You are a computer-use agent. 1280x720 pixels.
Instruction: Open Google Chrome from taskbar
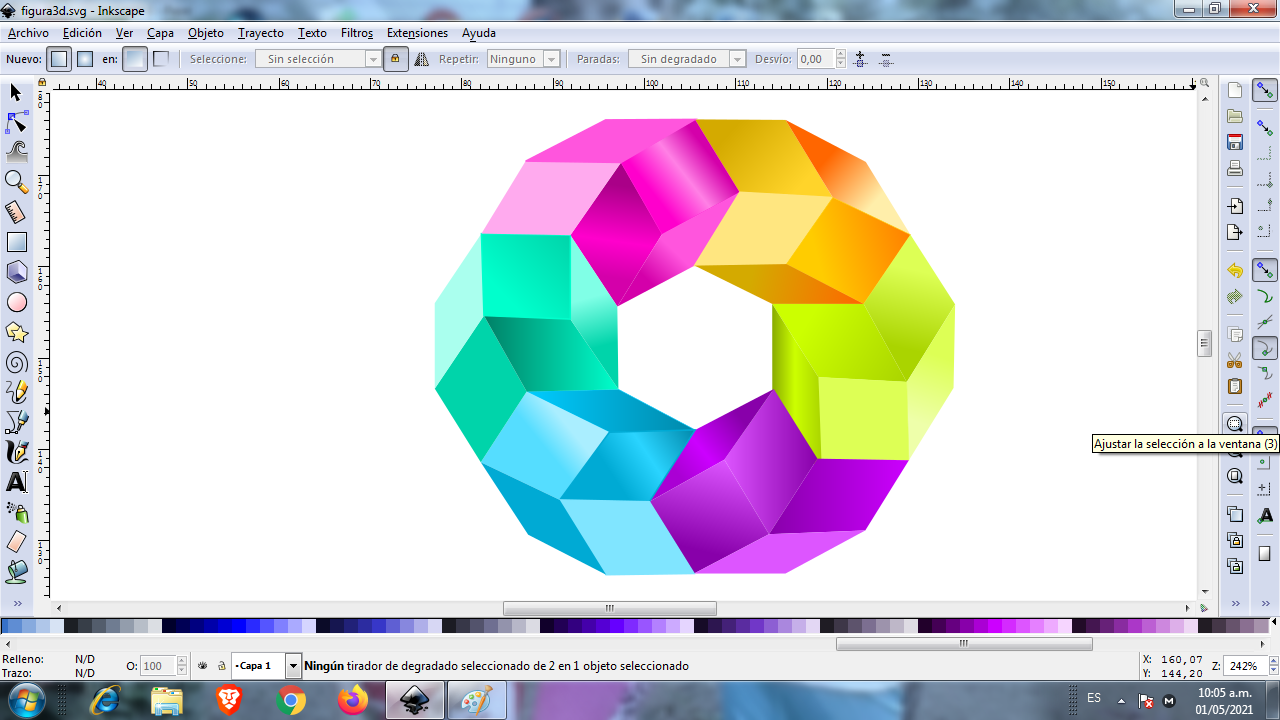point(291,700)
